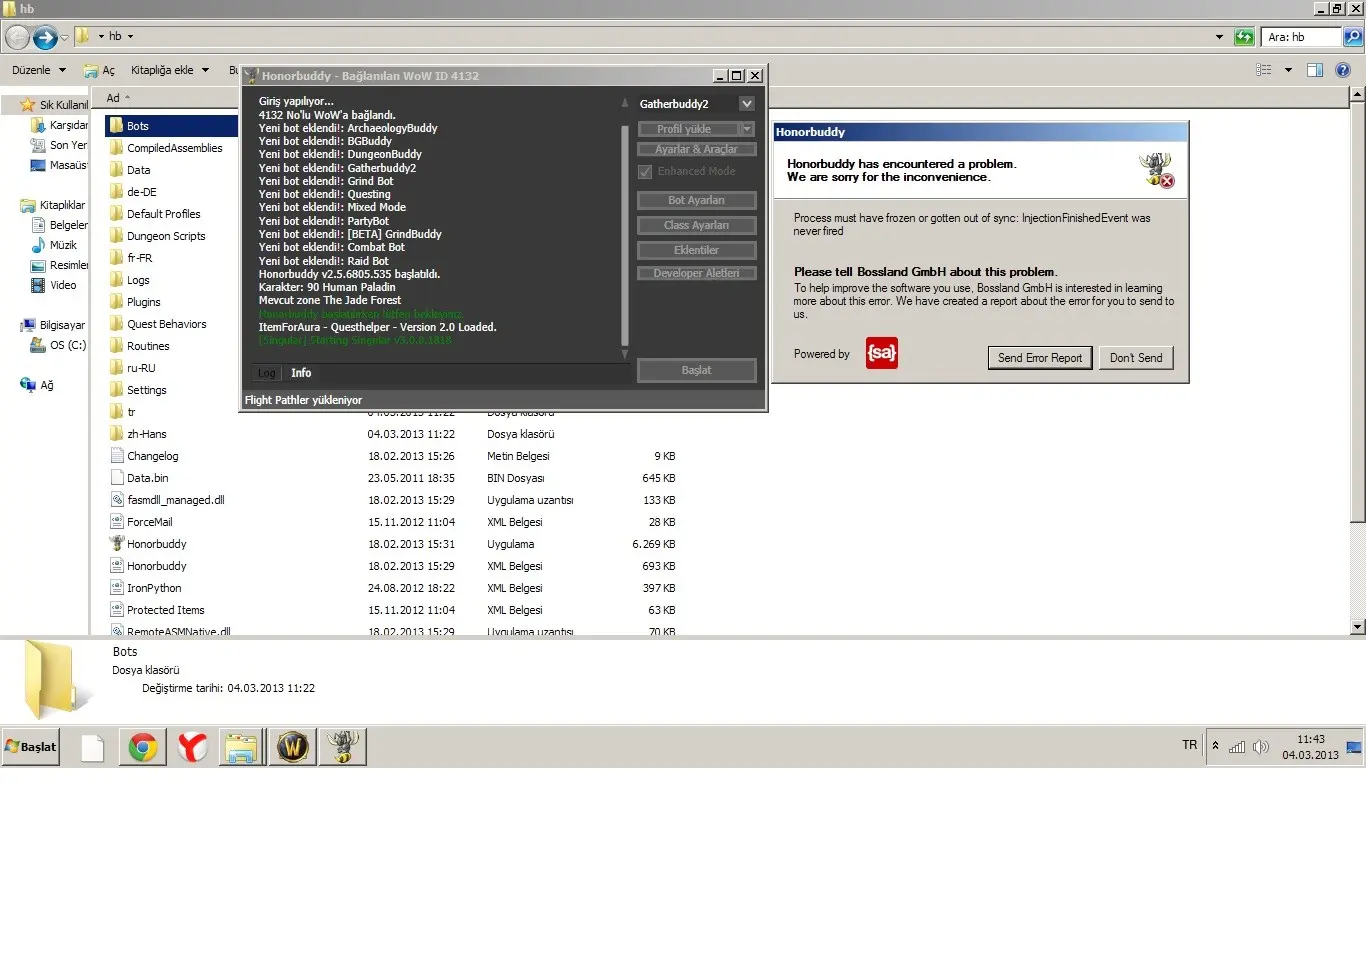Switch to the Info tab
The width and height of the screenshot is (1366, 960).
(x=301, y=373)
